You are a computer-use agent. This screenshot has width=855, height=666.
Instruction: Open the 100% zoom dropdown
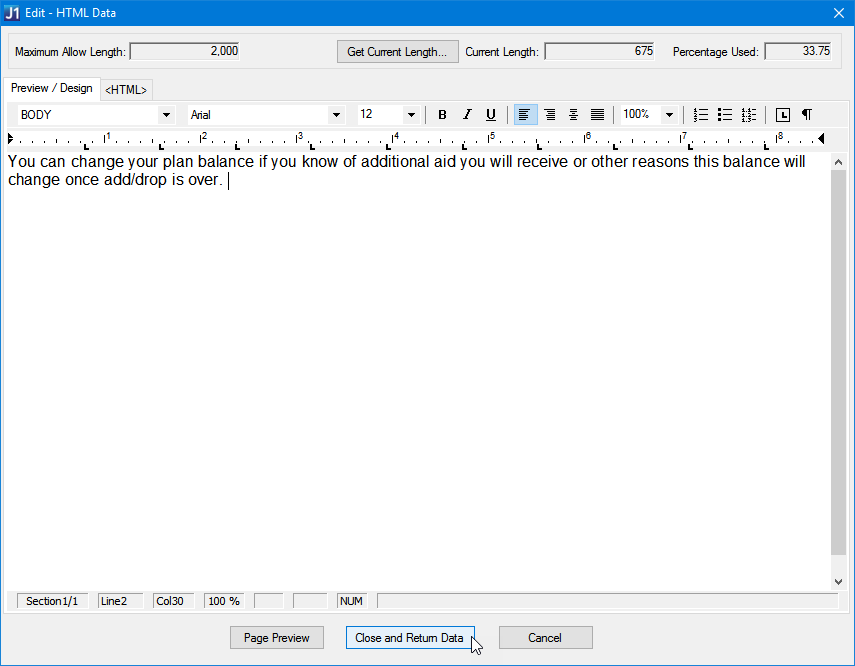[669, 115]
